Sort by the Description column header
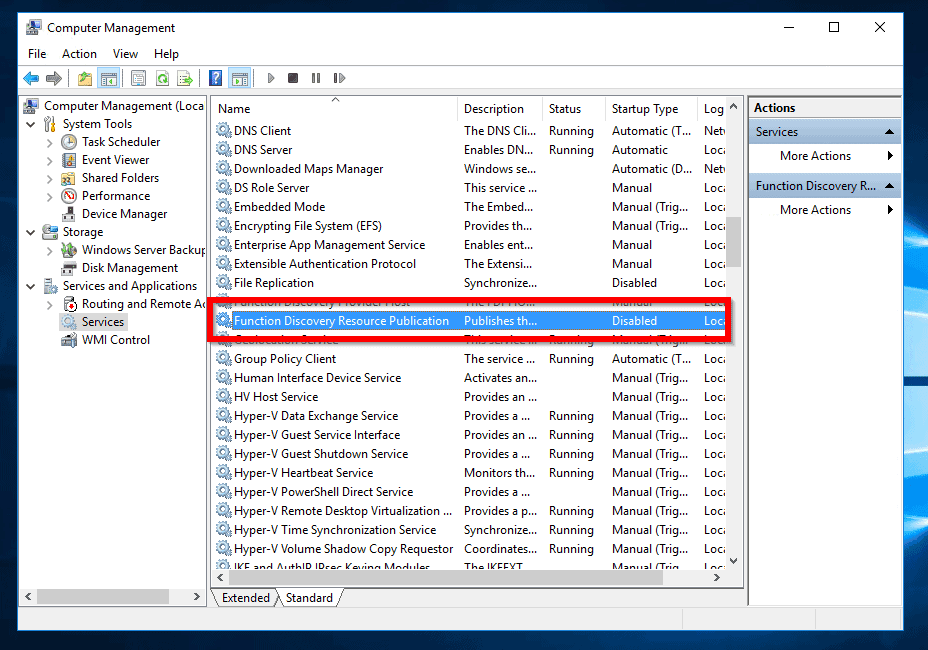Image resolution: width=928 pixels, height=650 pixels. (500, 109)
